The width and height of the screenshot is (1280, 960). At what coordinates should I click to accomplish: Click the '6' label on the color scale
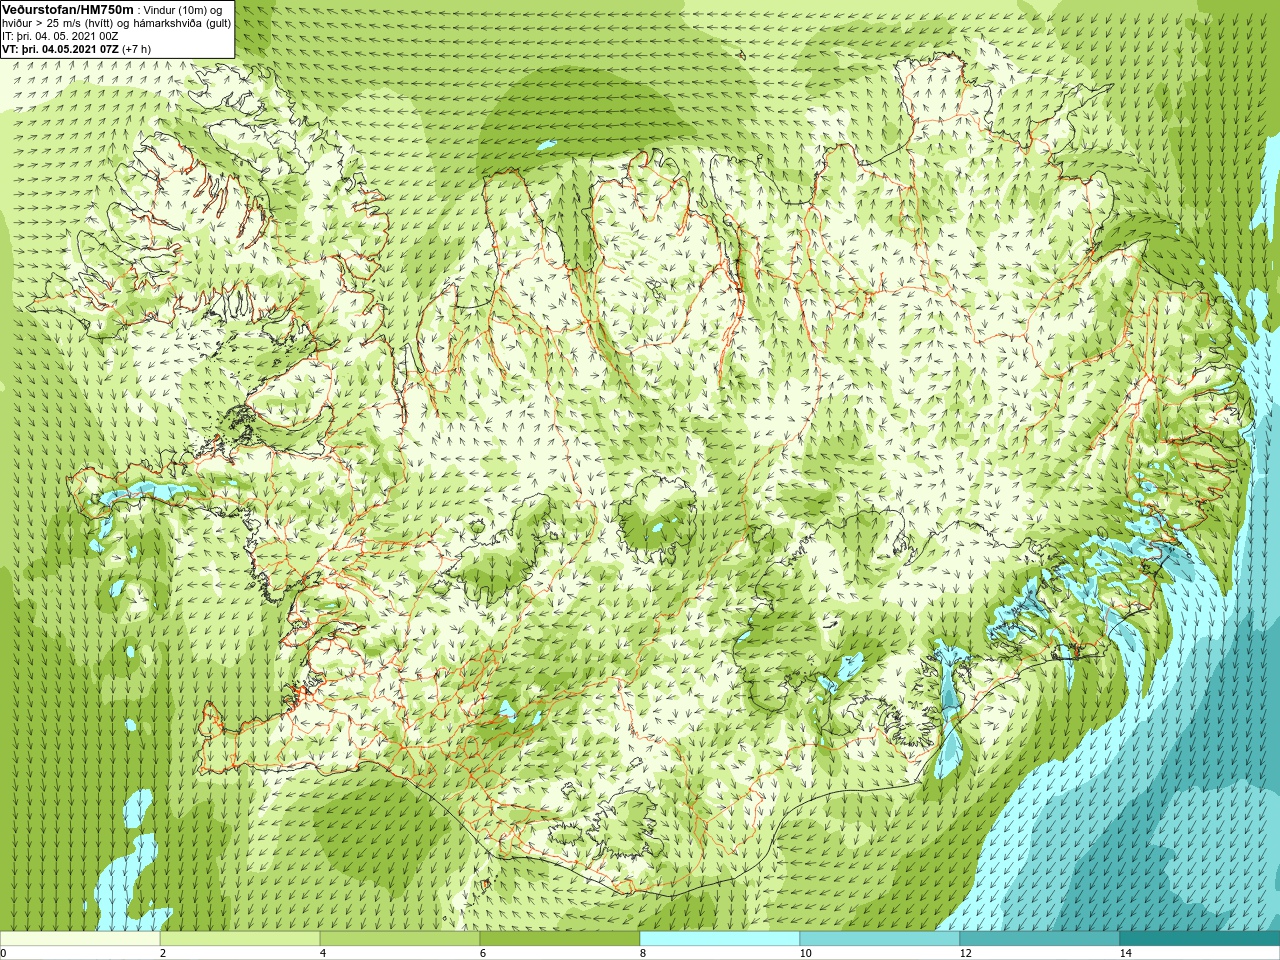coord(483,953)
